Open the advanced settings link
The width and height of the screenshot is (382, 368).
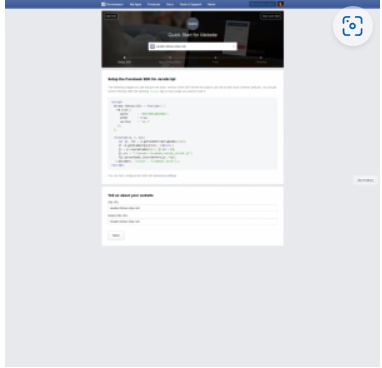click(x=165, y=176)
